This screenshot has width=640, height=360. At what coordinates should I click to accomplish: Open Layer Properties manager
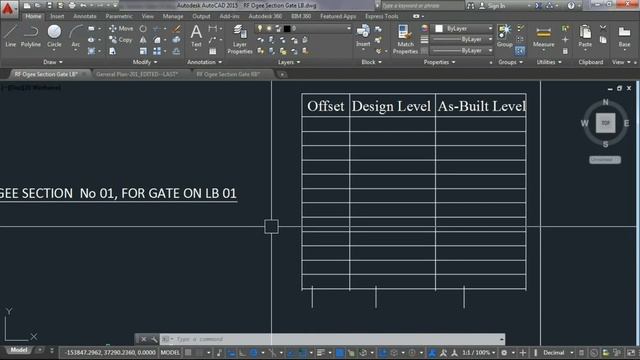coord(240,39)
